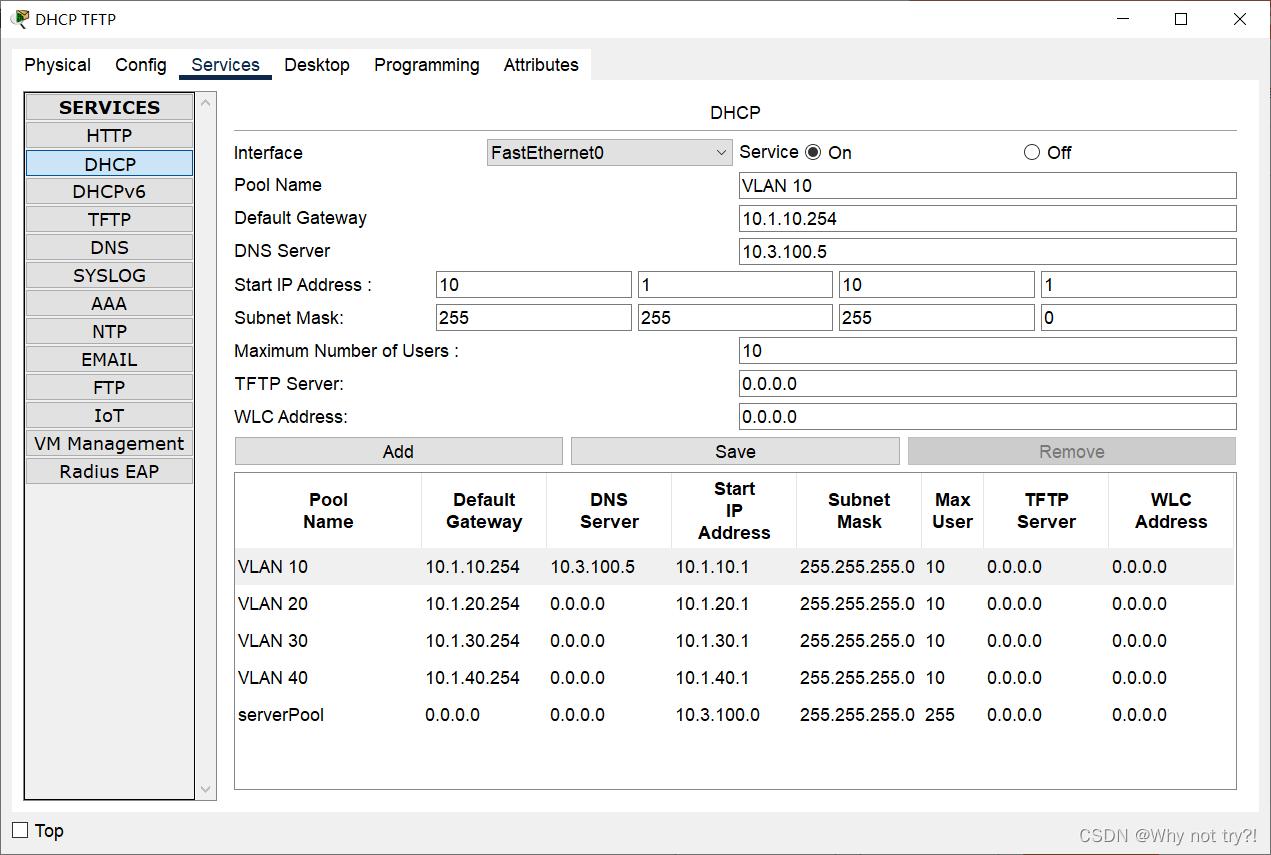
Task: Select the serverPool row
Action: (734, 715)
